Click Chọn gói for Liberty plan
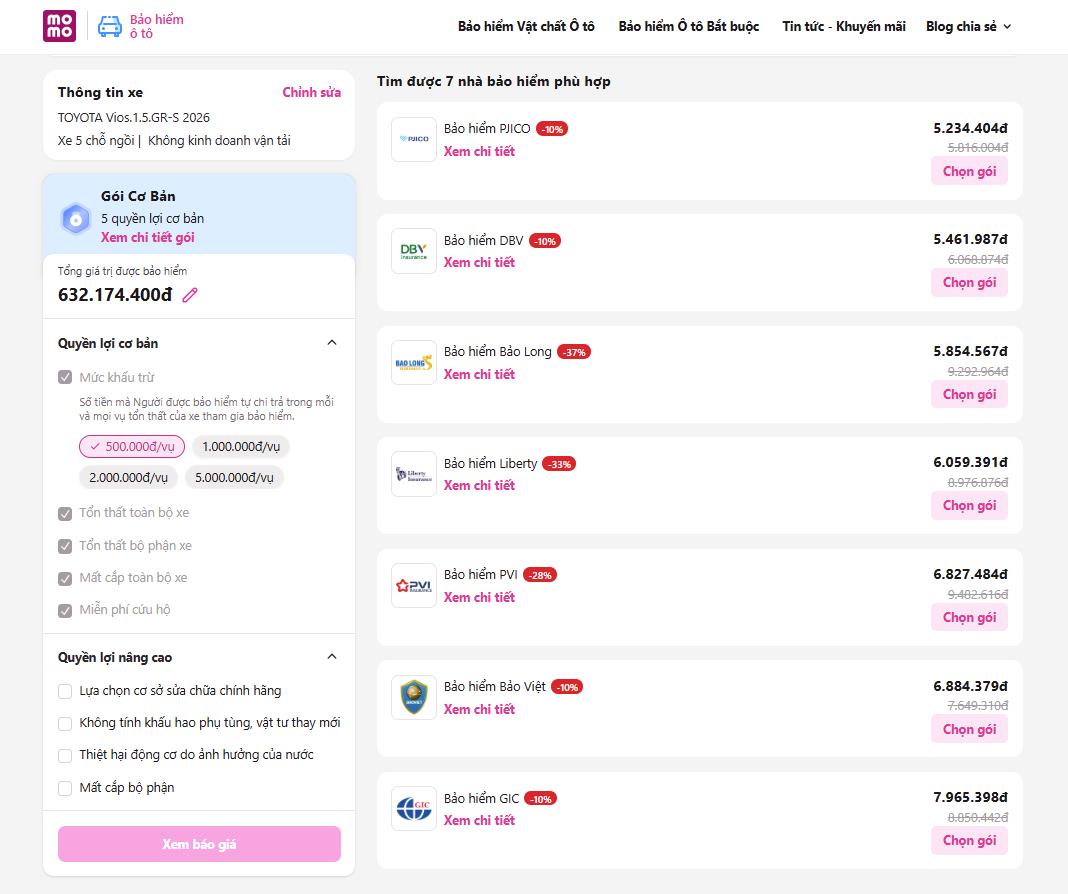The height and width of the screenshot is (894, 1068). tap(969, 505)
